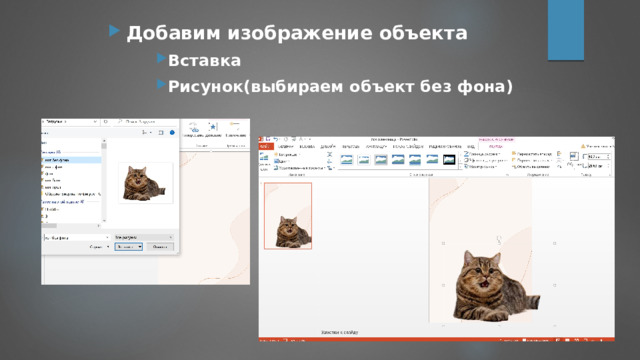Click blue star icon in left ribbon

pyautogui.click(x=213, y=127)
